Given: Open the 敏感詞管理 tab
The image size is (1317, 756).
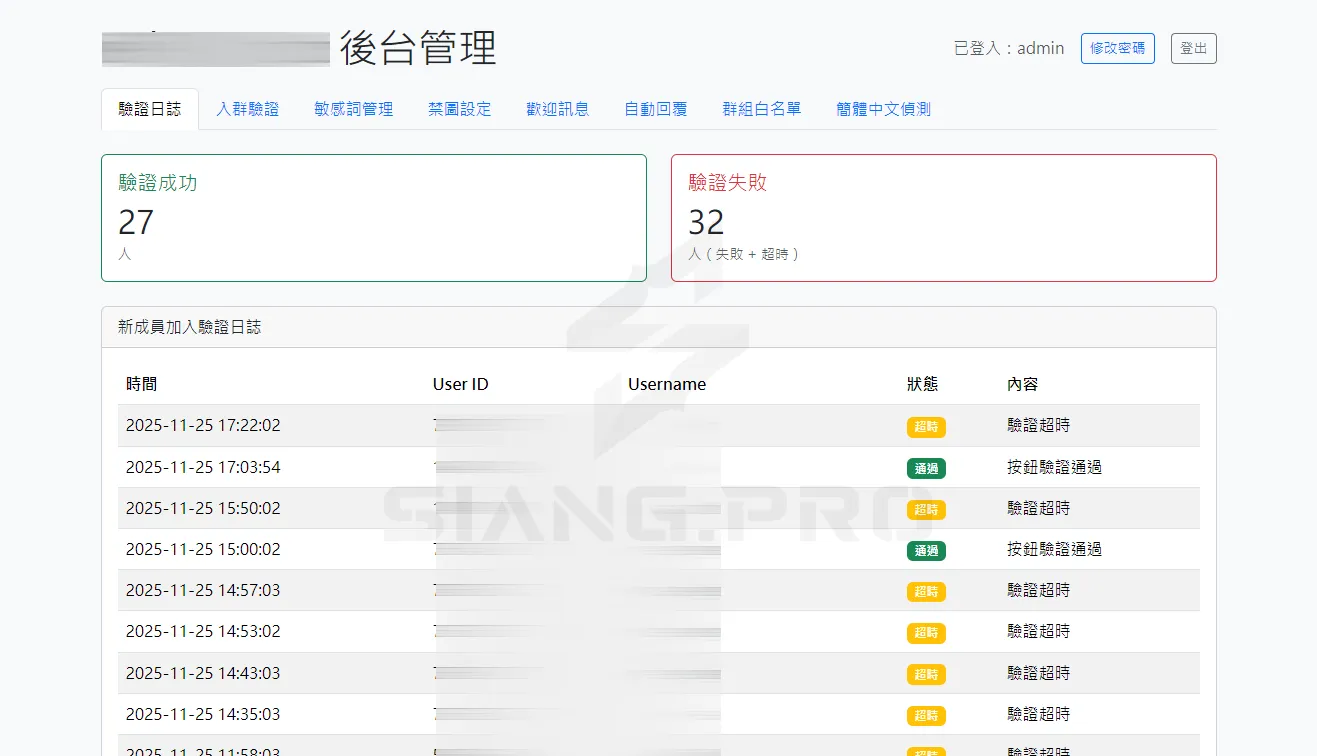Looking at the screenshot, I should tap(352, 108).
